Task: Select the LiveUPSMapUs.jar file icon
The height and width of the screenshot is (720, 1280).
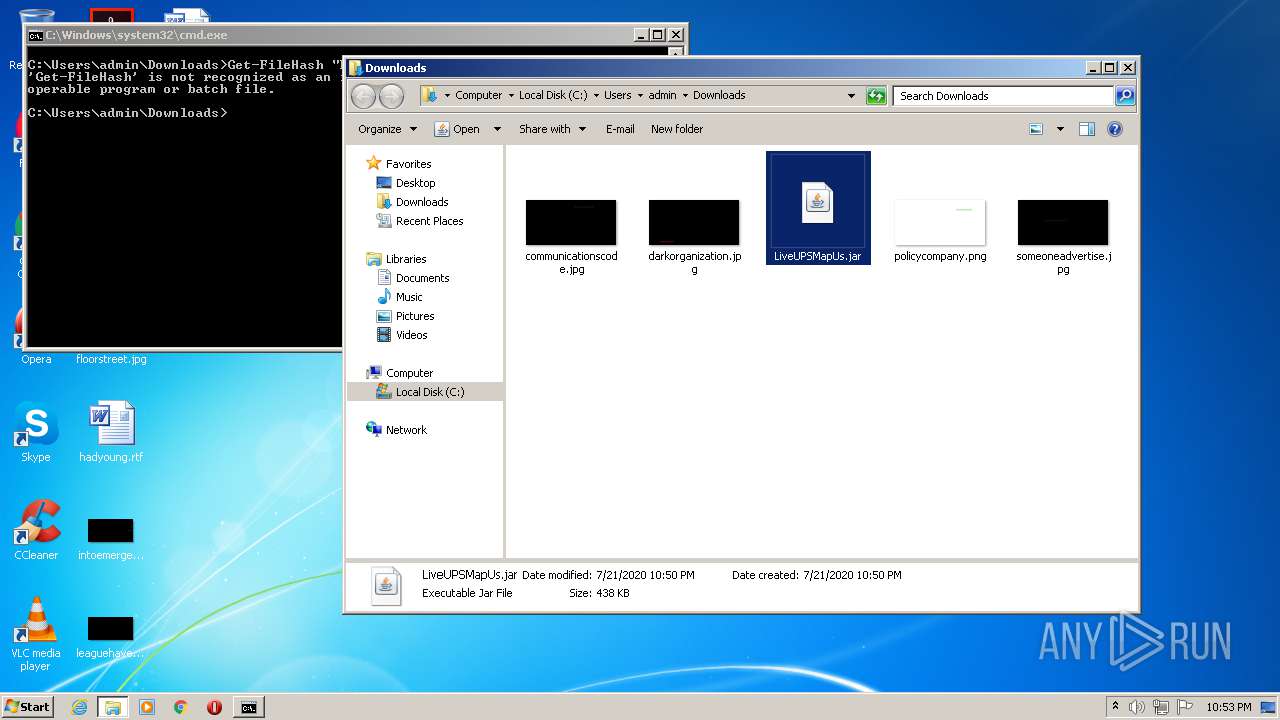Action: click(x=817, y=203)
